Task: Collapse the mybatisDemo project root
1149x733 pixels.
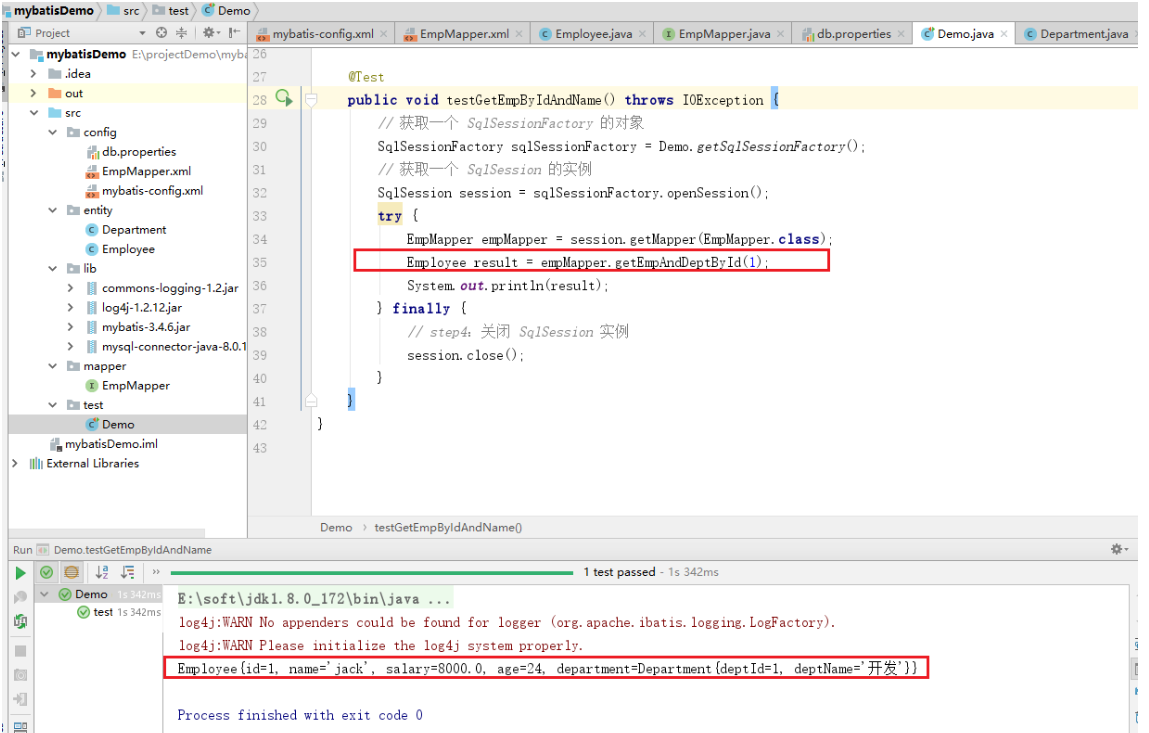Action: (15, 54)
